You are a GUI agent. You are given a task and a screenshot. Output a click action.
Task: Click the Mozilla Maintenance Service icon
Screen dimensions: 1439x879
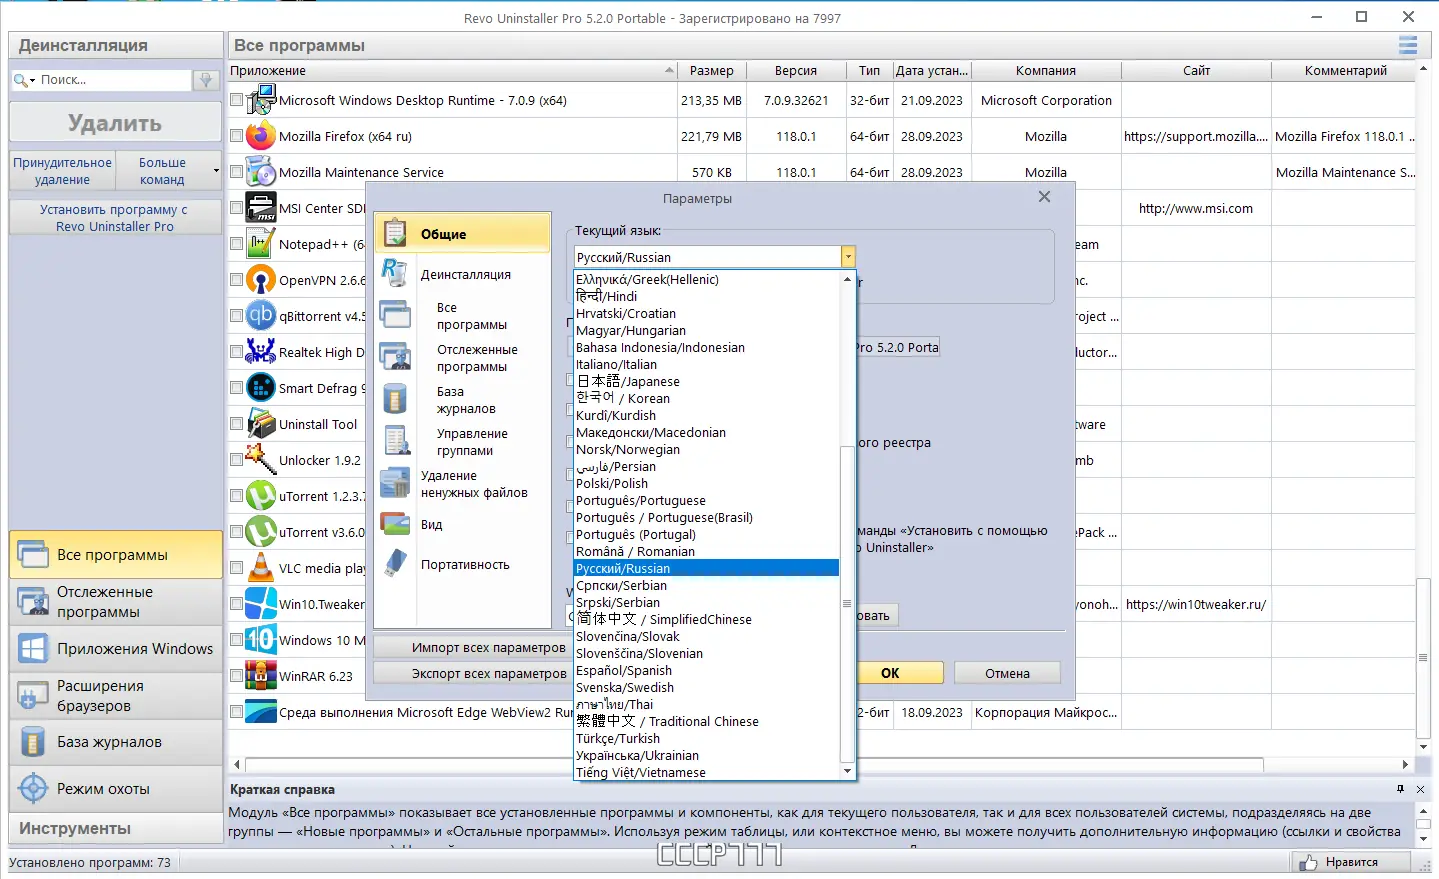coord(261,172)
